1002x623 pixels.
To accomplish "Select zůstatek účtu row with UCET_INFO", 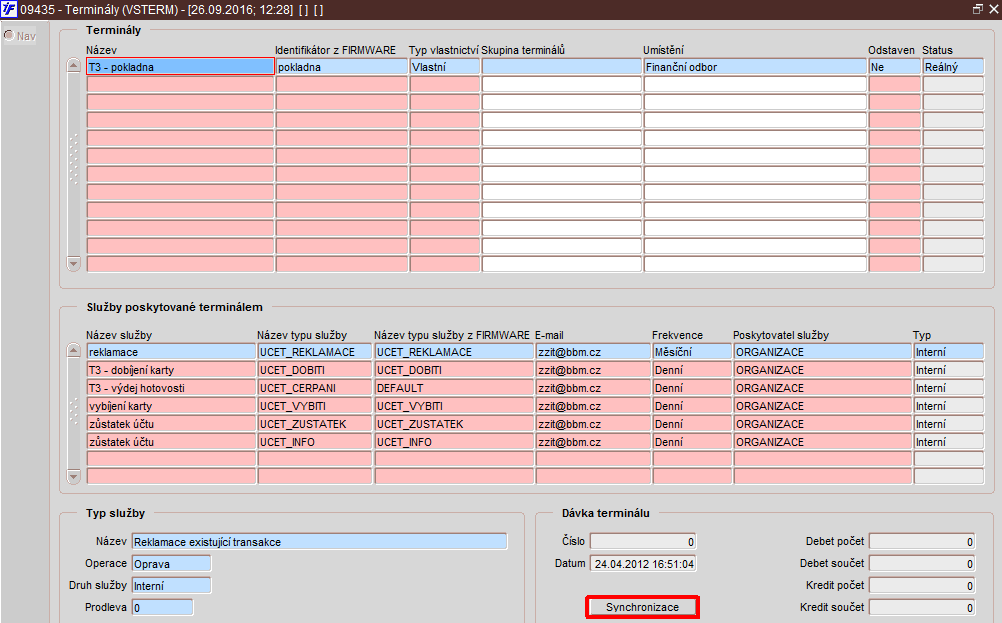I will (171, 441).
